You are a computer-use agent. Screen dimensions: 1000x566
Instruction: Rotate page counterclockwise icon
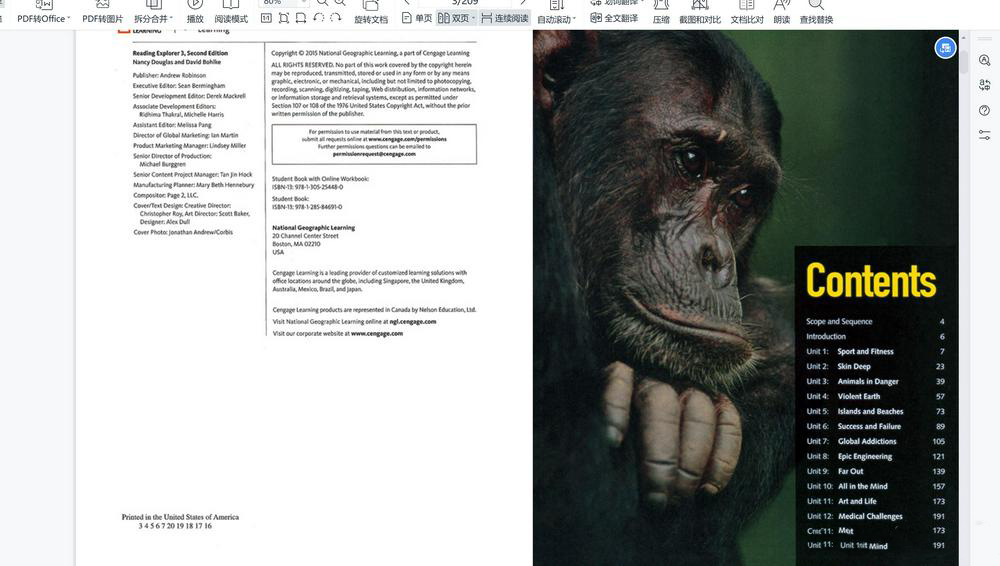pyautogui.click(x=319, y=18)
